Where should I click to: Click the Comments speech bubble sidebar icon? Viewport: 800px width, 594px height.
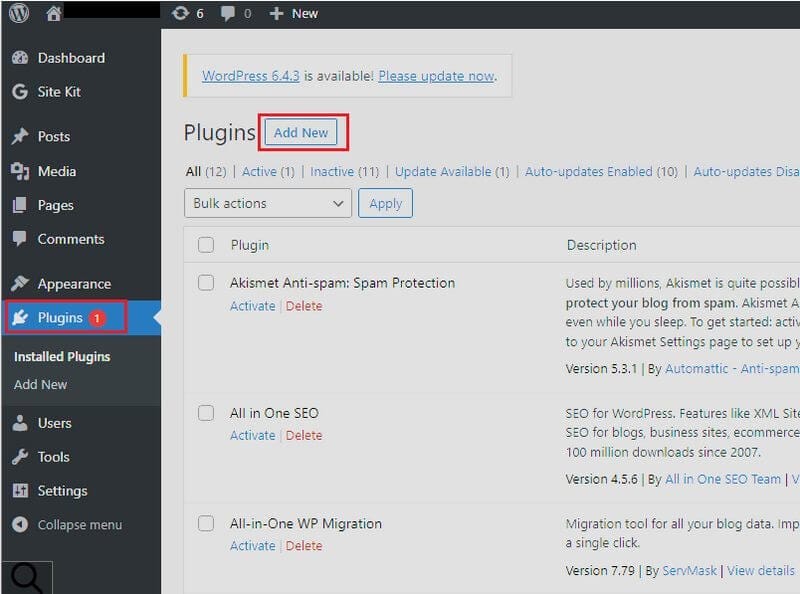click(20, 238)
